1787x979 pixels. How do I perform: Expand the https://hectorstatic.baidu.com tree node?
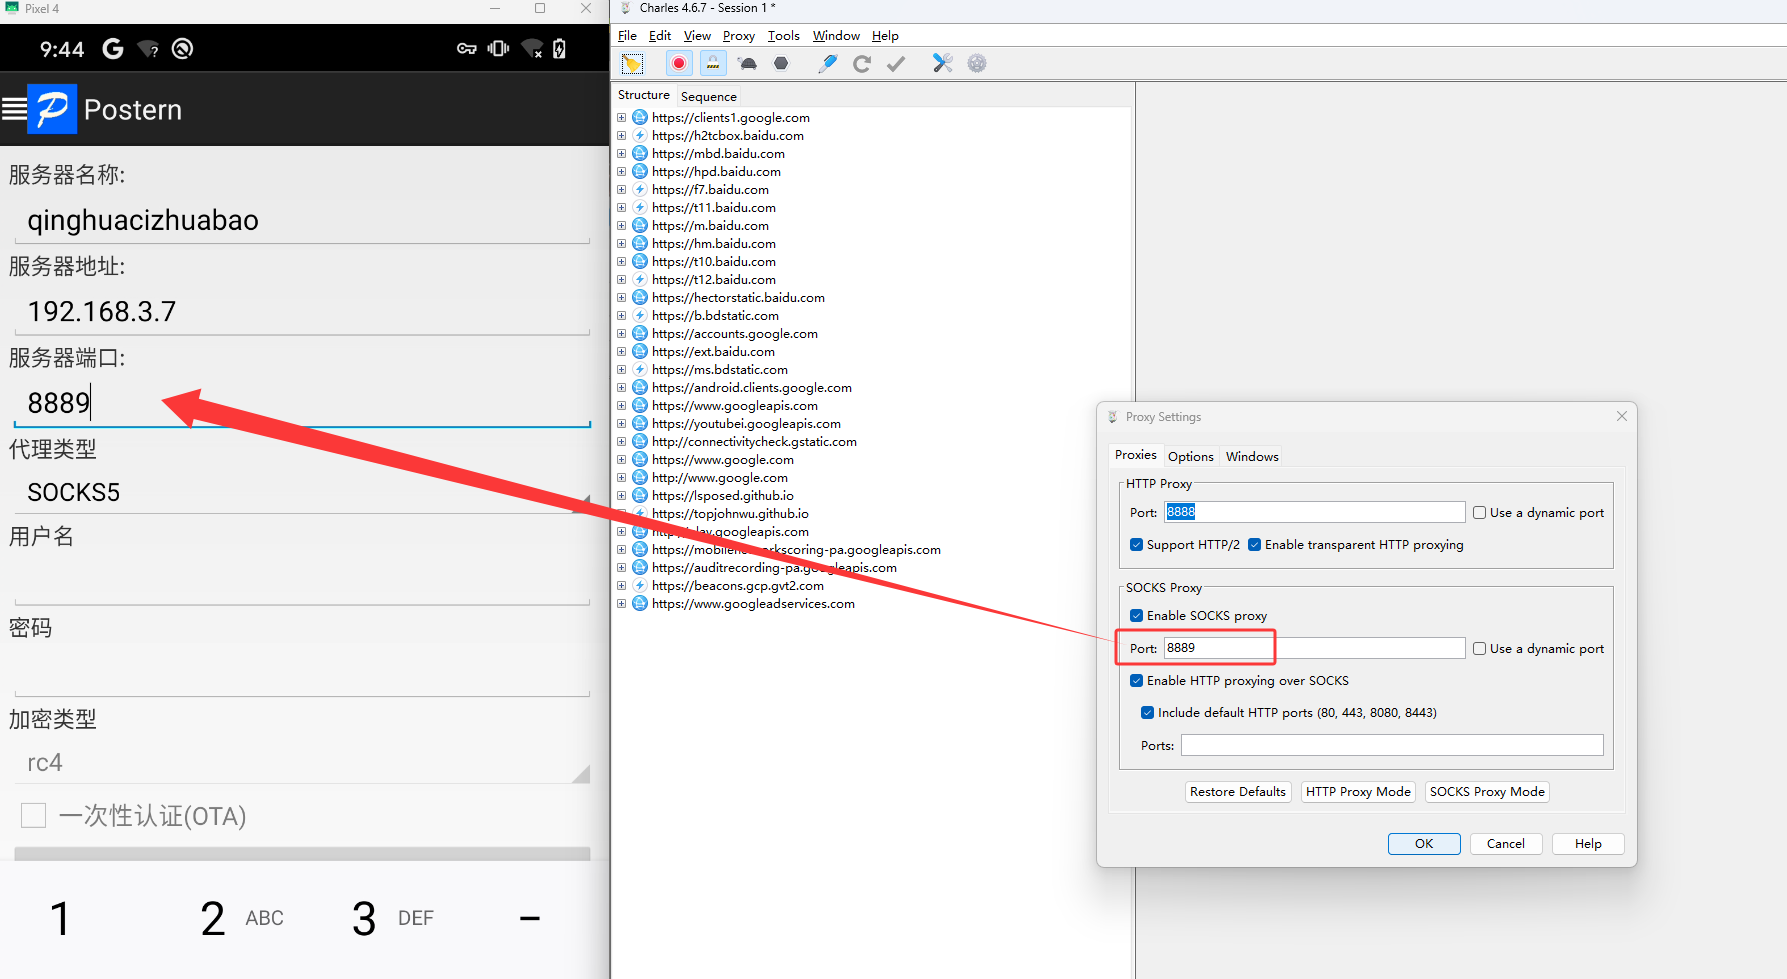click(622, 298)
